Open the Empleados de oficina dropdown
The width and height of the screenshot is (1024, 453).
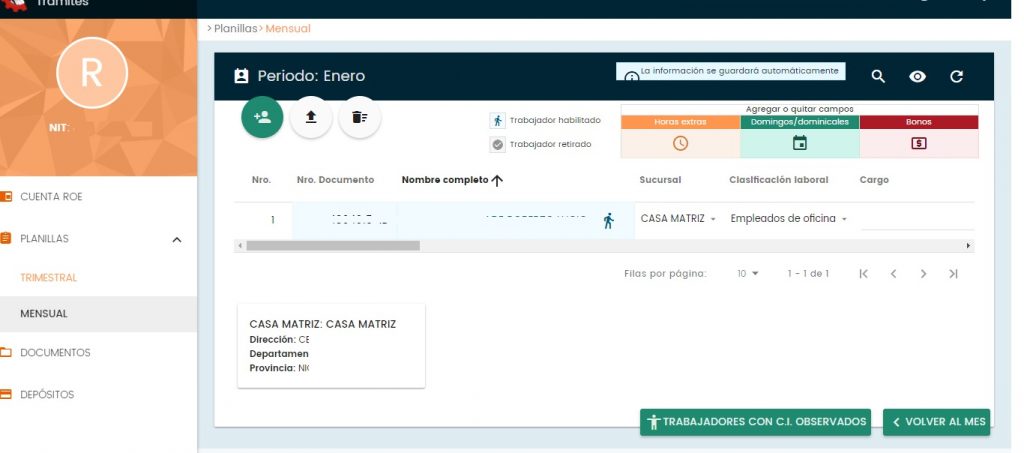[788, 219]
